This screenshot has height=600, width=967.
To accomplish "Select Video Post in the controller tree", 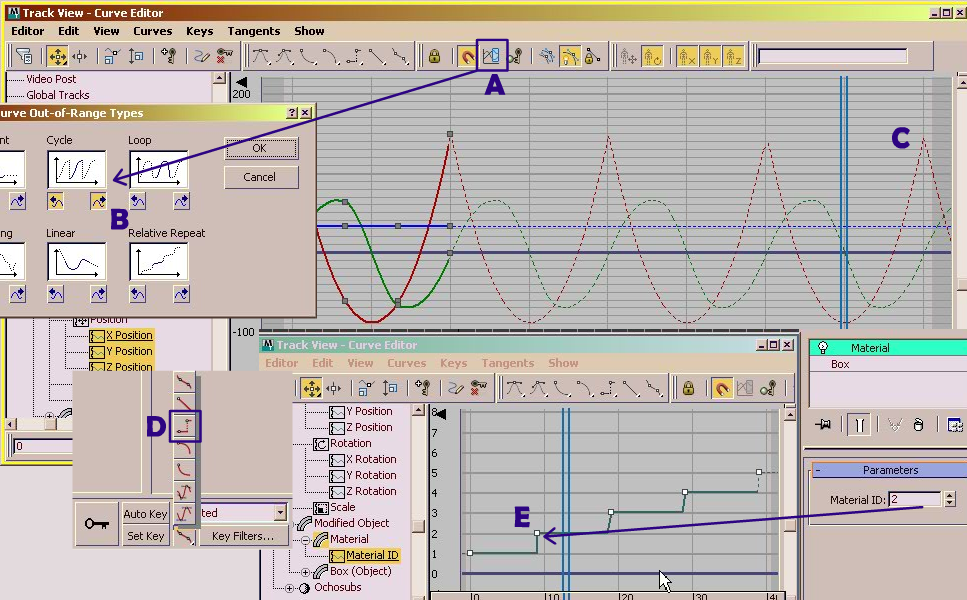I will point(51,79).
